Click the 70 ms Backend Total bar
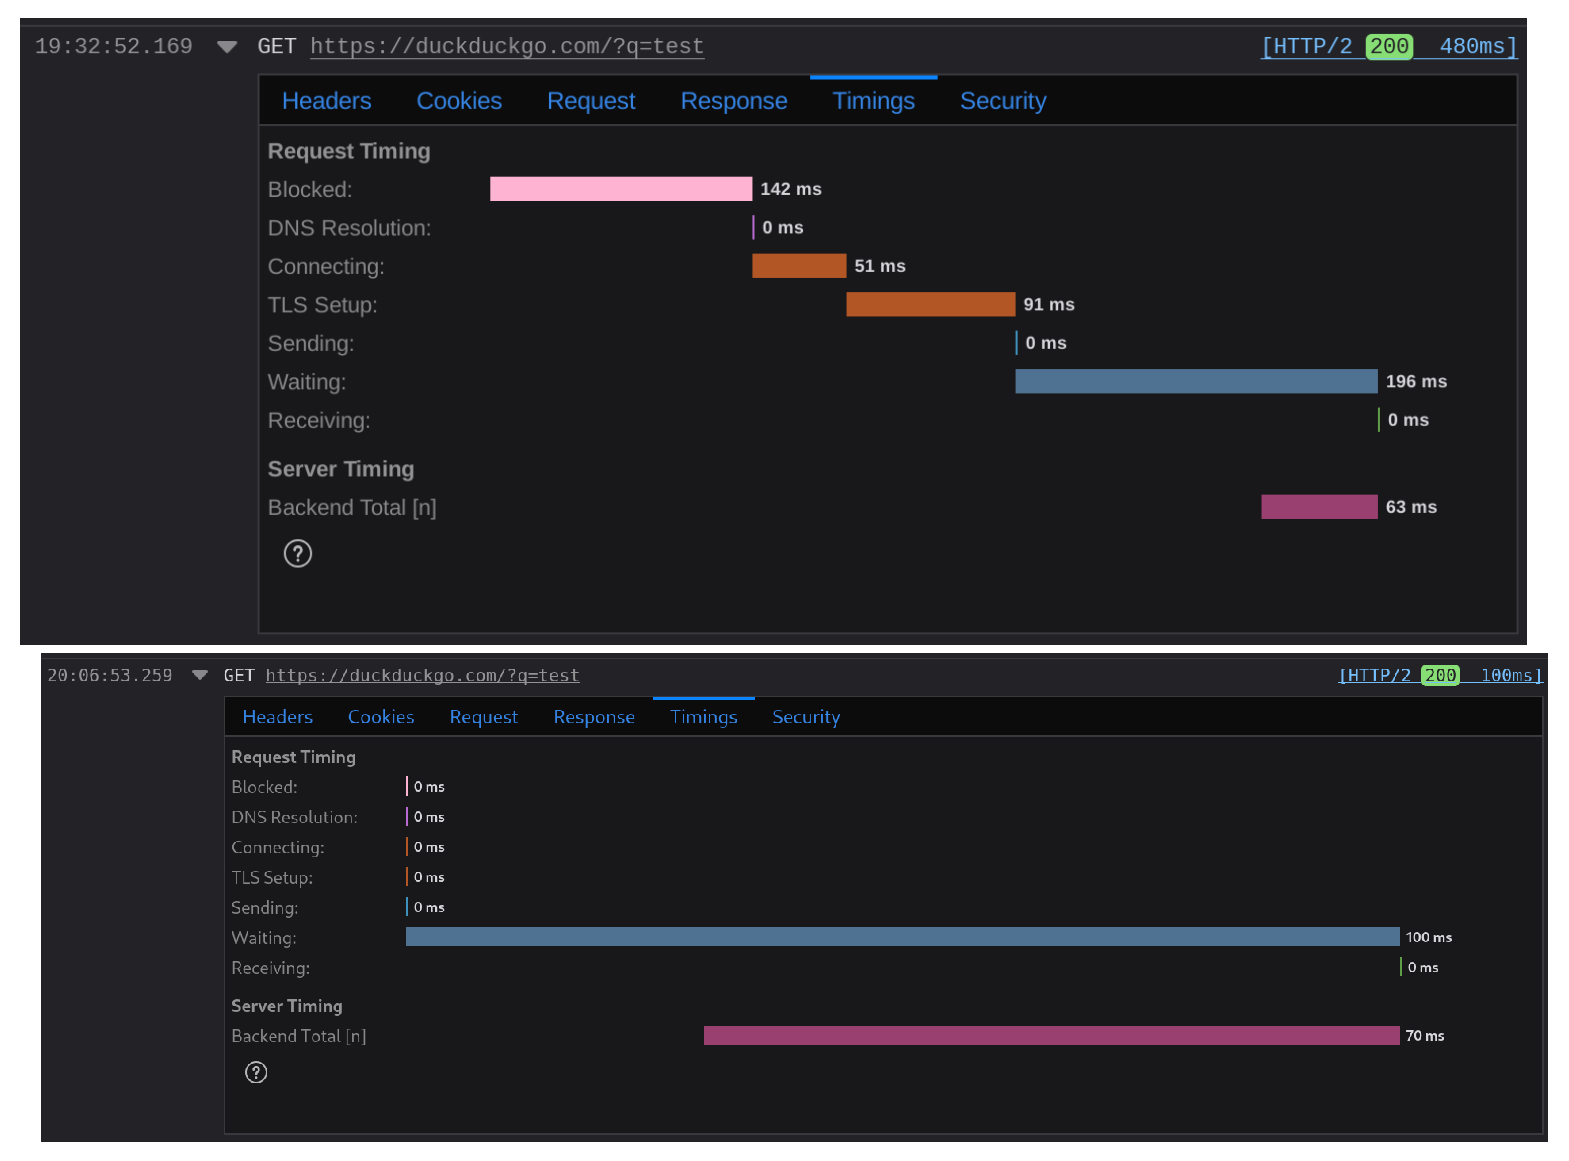 [1050, 1035]
